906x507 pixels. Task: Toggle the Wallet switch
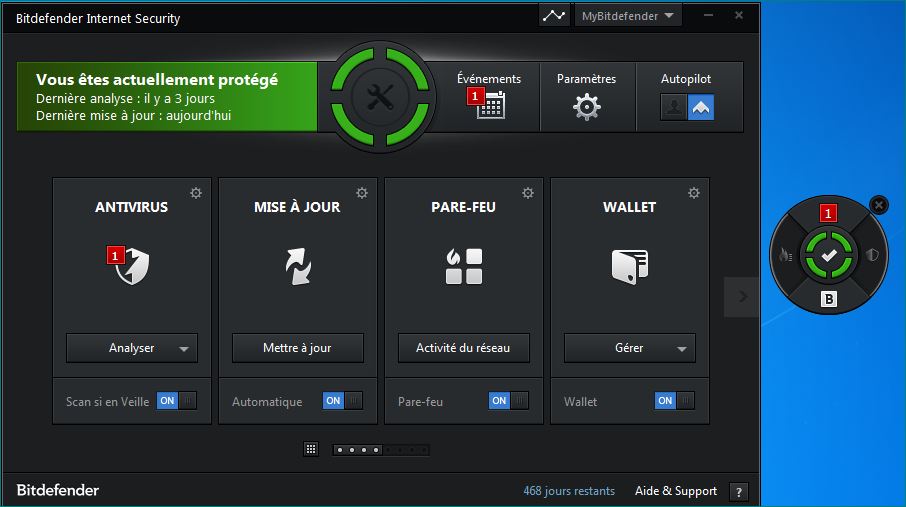point(674,401)
